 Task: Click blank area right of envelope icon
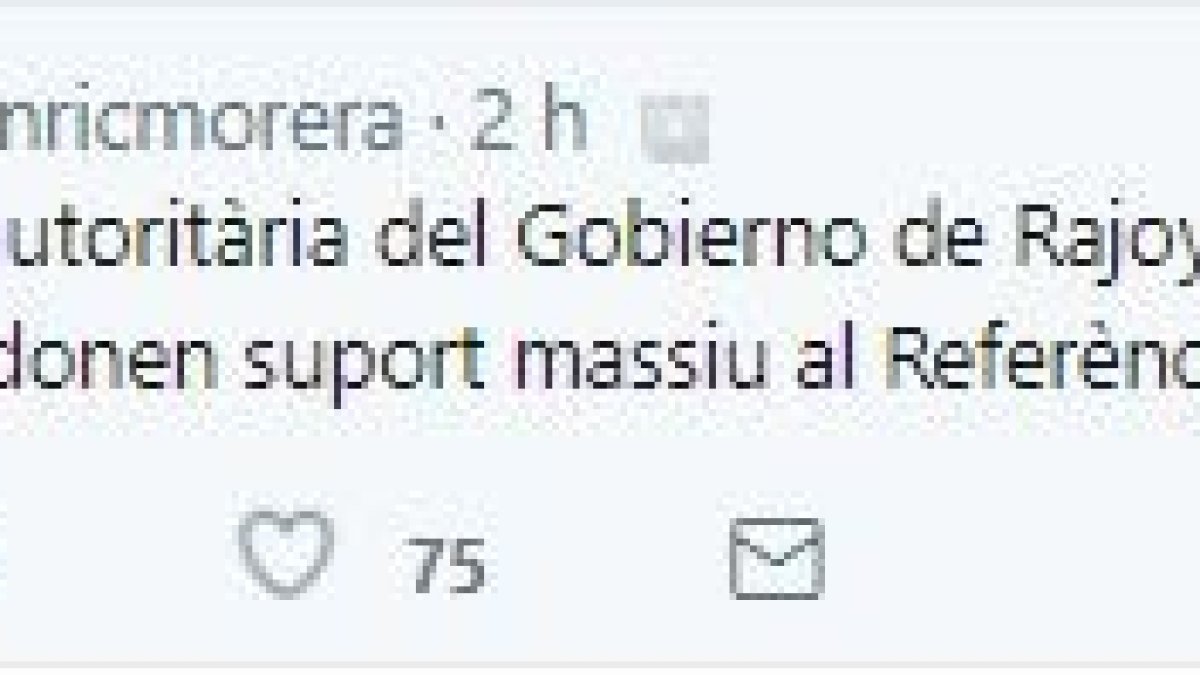coord(1000,558)
